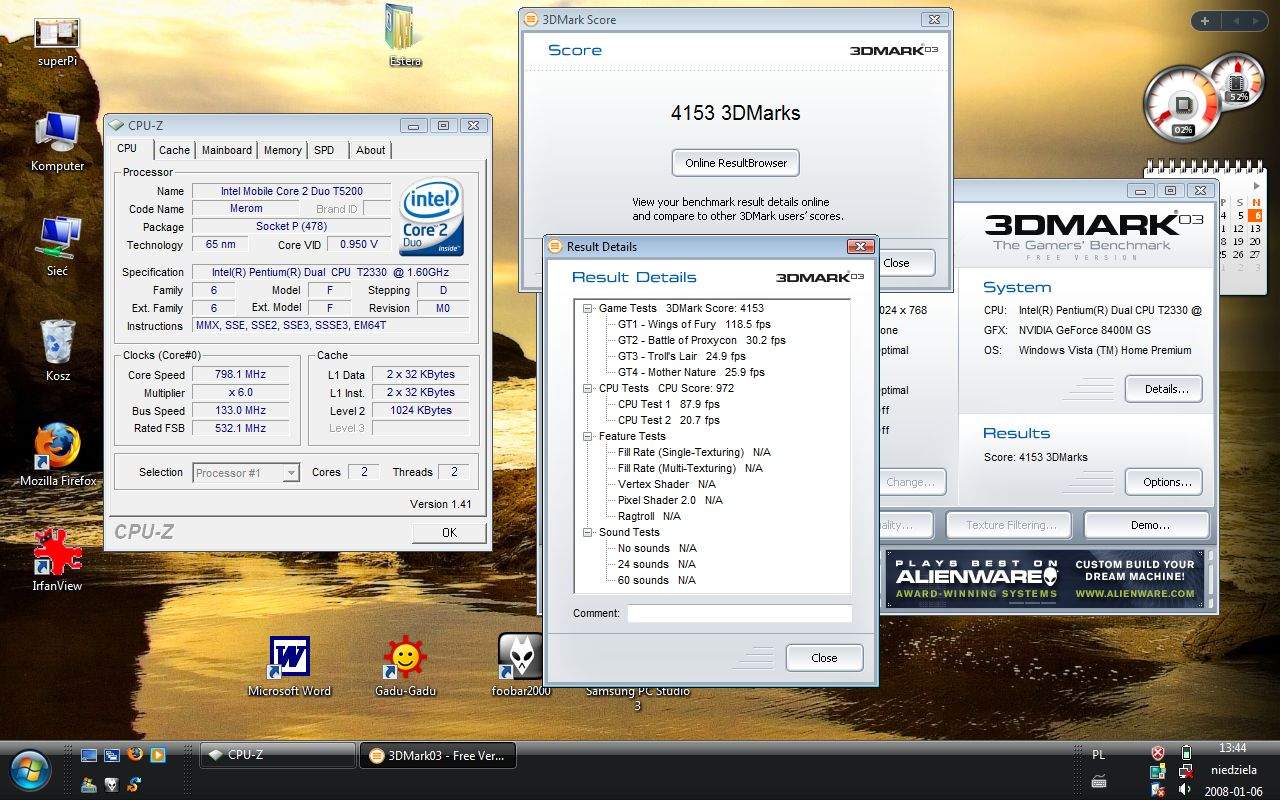Open the Windows Sidebar tray icon
The width and height of the screenshot is (1280, 800).
pyautogui.click(x=1158, y=771)
